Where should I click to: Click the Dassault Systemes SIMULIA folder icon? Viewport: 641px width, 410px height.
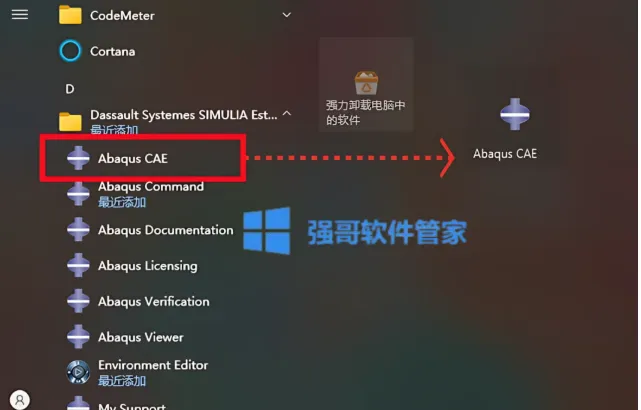[70, 122]
